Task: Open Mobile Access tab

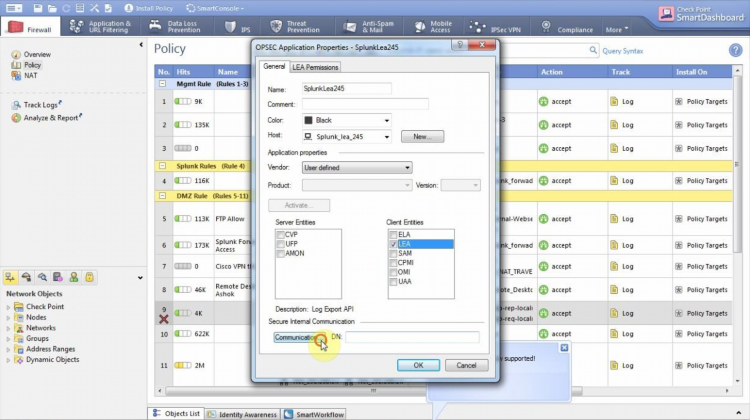Action: point(433,27)
